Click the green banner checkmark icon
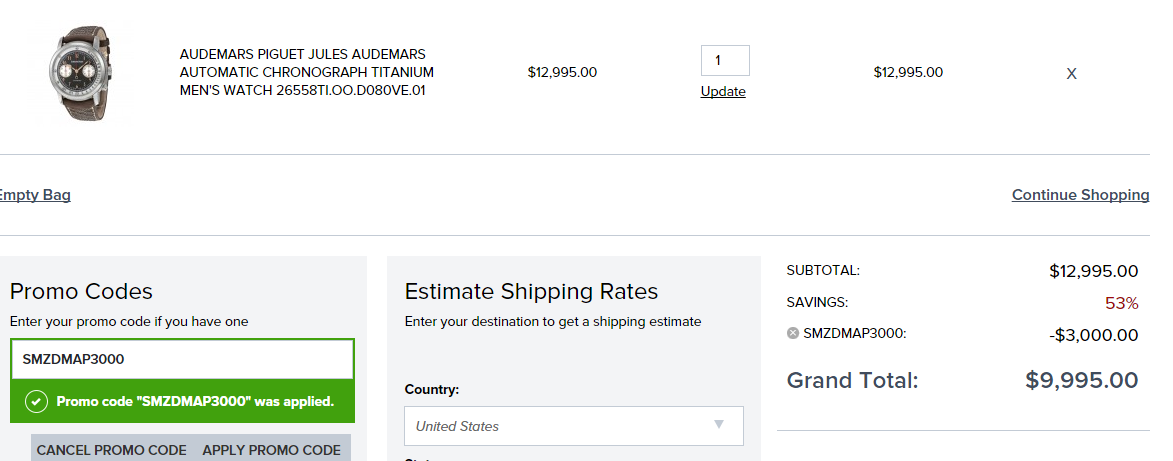Viewport: 1173px width, 461px height. (37, 401)
